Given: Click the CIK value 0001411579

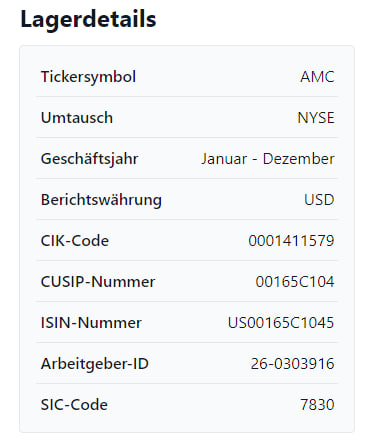Looking at the screenshot, I should pos(291,241).
